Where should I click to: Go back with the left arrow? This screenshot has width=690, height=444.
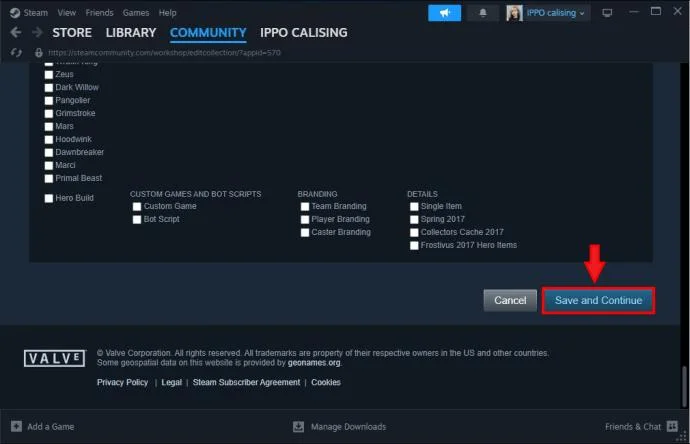(x=16, y=32)
